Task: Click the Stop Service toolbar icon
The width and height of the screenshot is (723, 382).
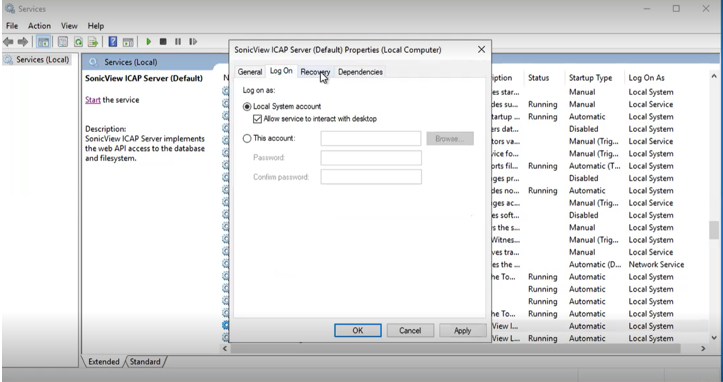Action: (x=163, y=42)
